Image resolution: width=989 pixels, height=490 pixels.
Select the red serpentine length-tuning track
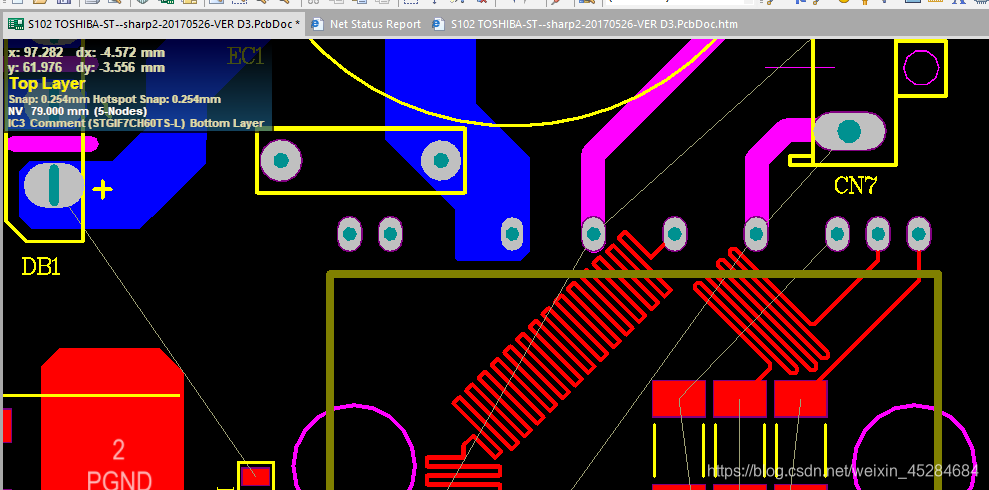tap(563, 344)
